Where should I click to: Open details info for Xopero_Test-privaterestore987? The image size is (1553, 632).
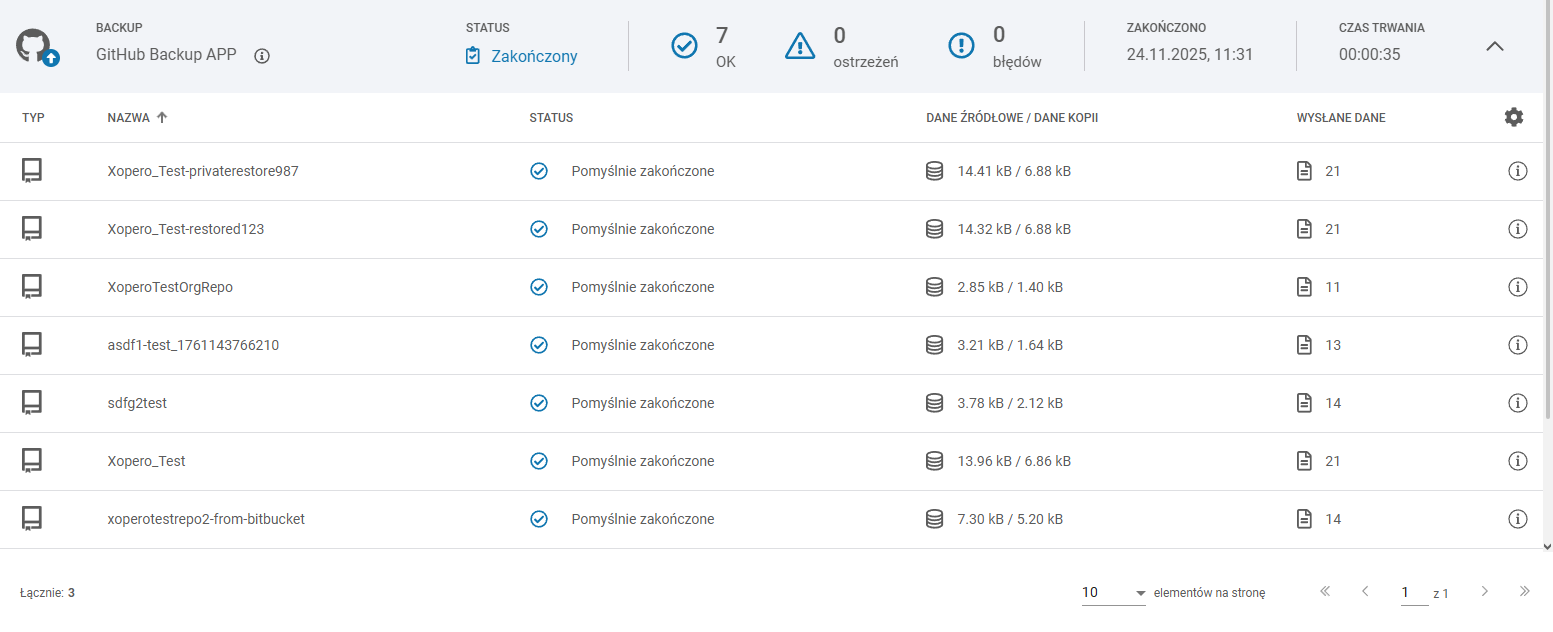[x=1516, y=171]
